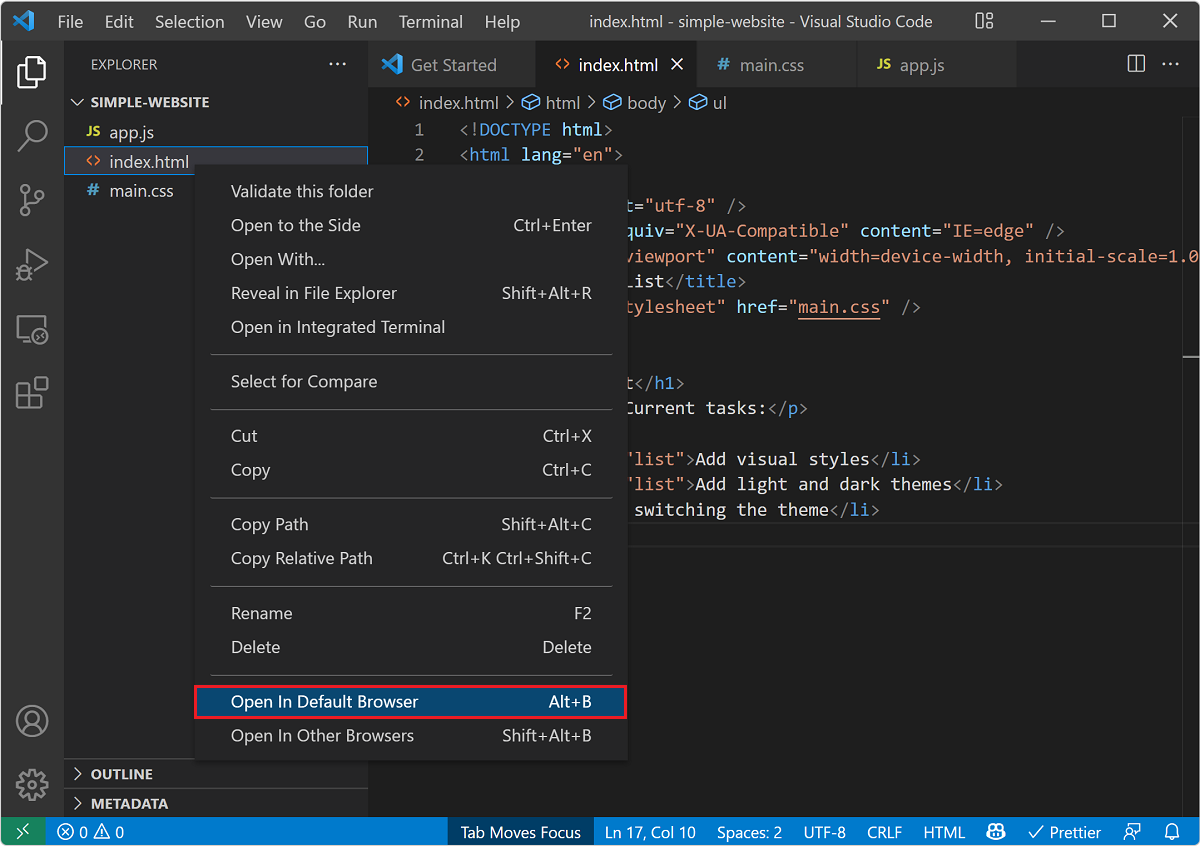The width and height of the screenshot is (1200, 846).
Task: Click the GitHub icon in the status bar
Action: coord(996,831)
